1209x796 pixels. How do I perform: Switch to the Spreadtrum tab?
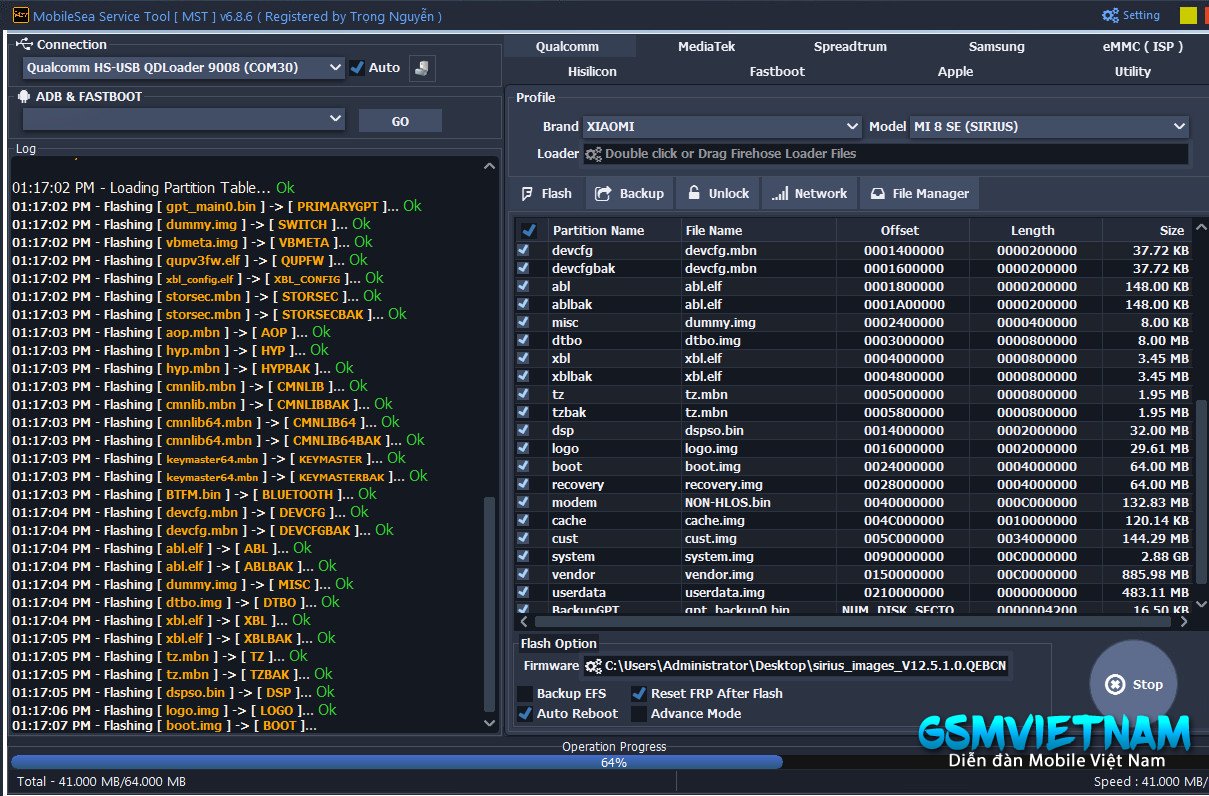[x=850, y=46]
